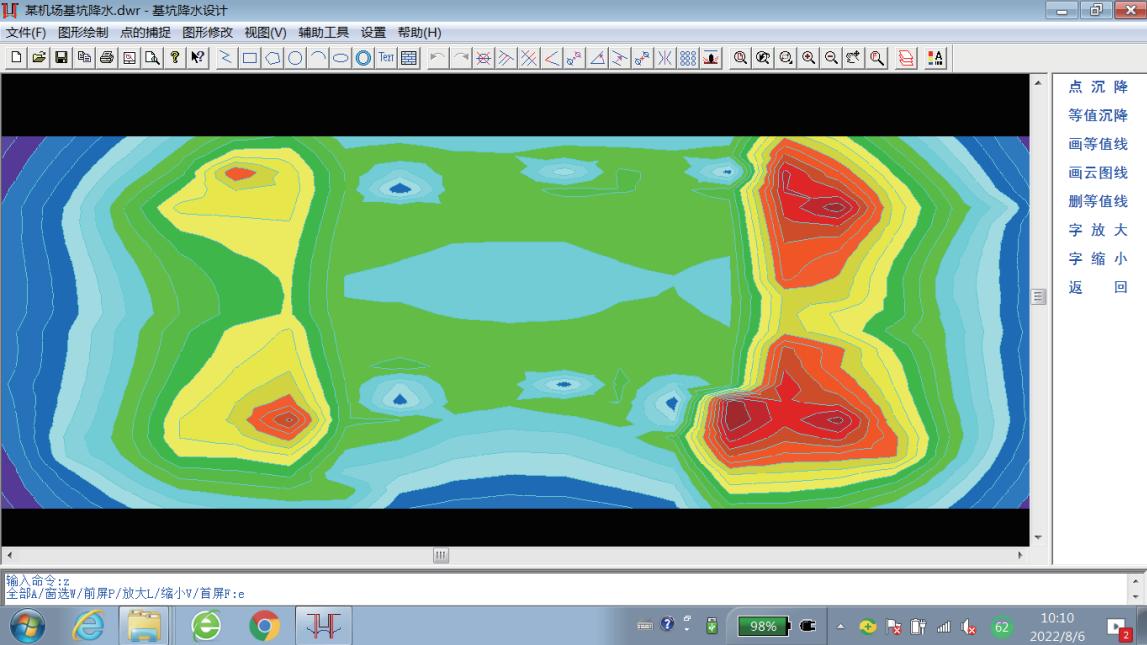This screenshot has height=645, width=1147.
Task: Open the 图形绘制 menu
Action: (x=83, y=32)
